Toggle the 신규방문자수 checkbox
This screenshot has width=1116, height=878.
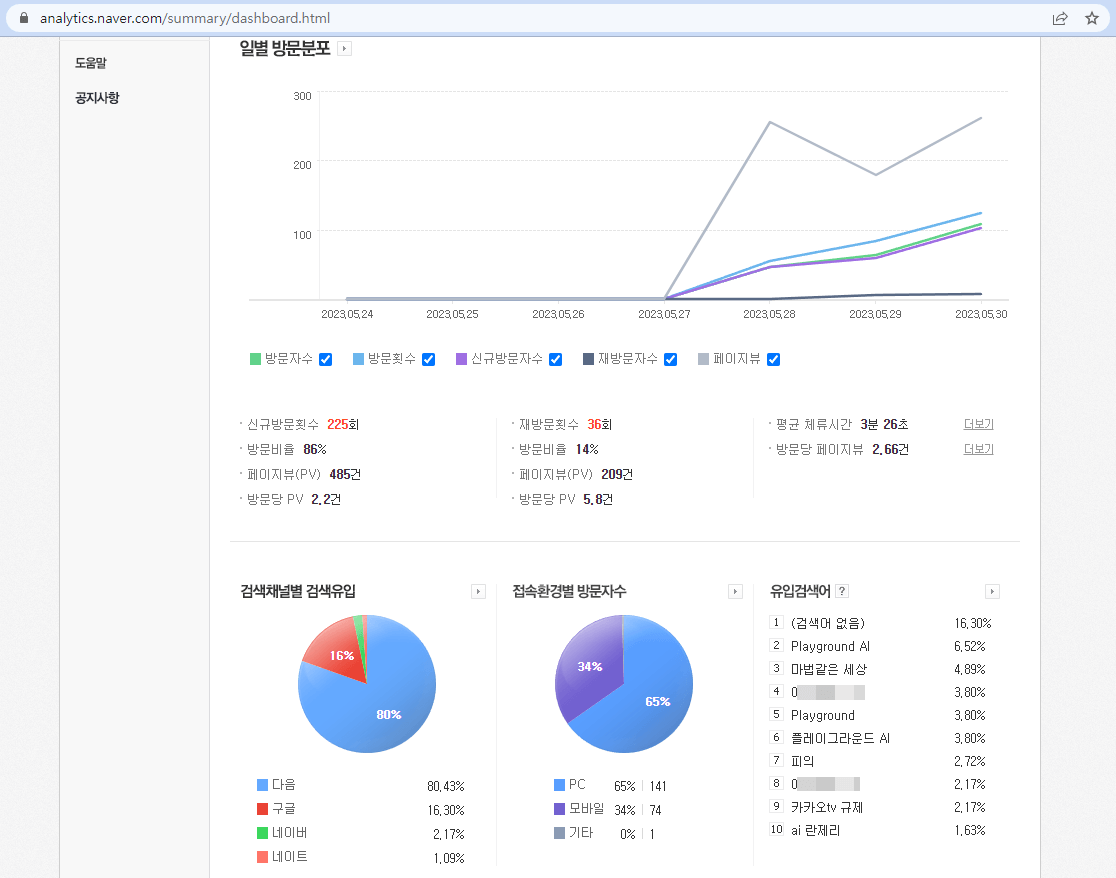click(555, 358)
